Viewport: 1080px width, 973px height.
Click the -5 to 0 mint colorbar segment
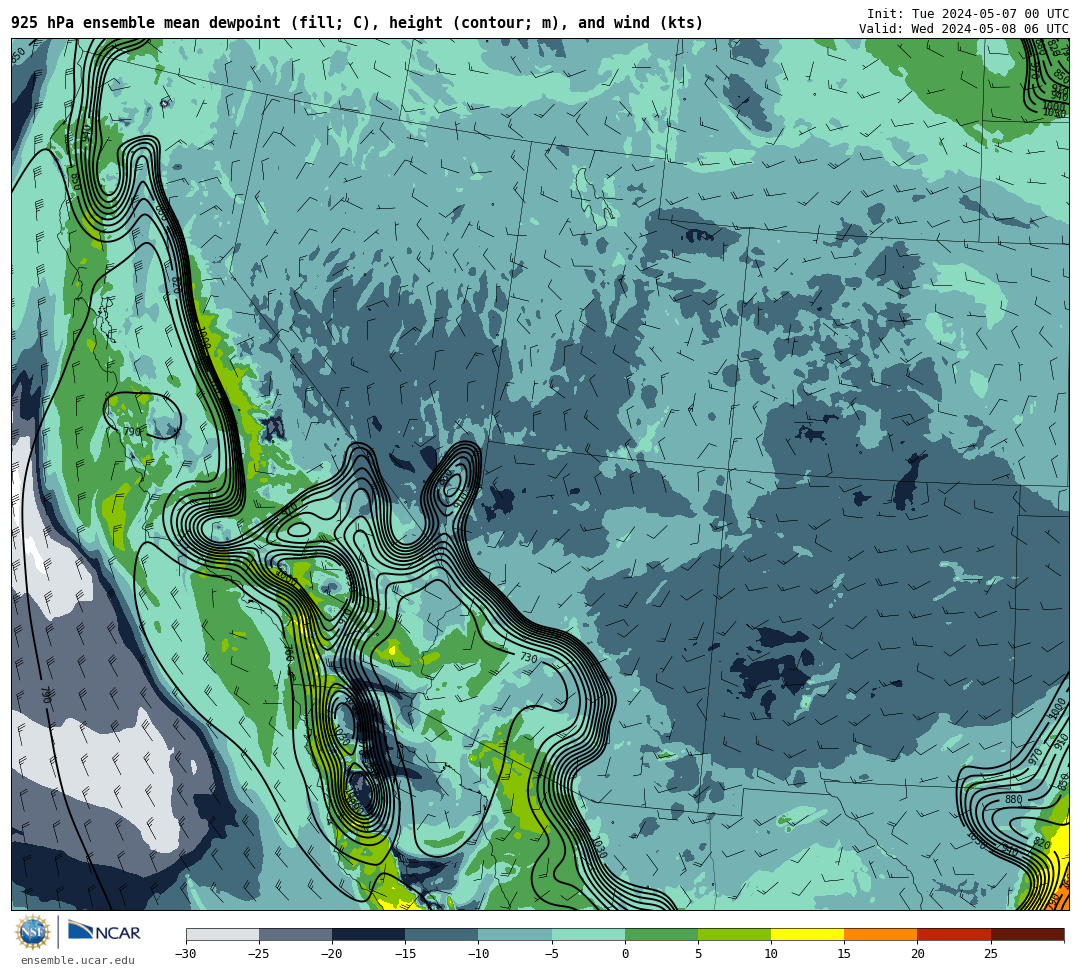(x=588, y=934)
